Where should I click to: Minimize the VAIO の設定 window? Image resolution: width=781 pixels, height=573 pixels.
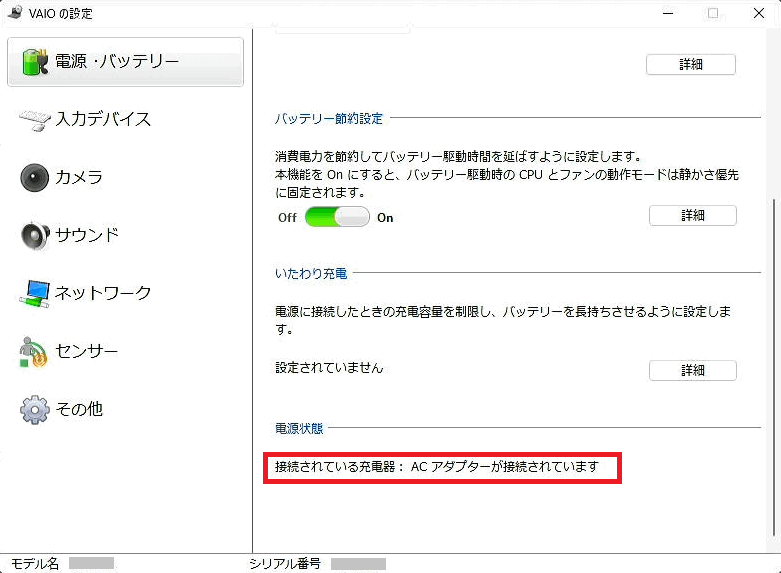click(x=668, y=13)
